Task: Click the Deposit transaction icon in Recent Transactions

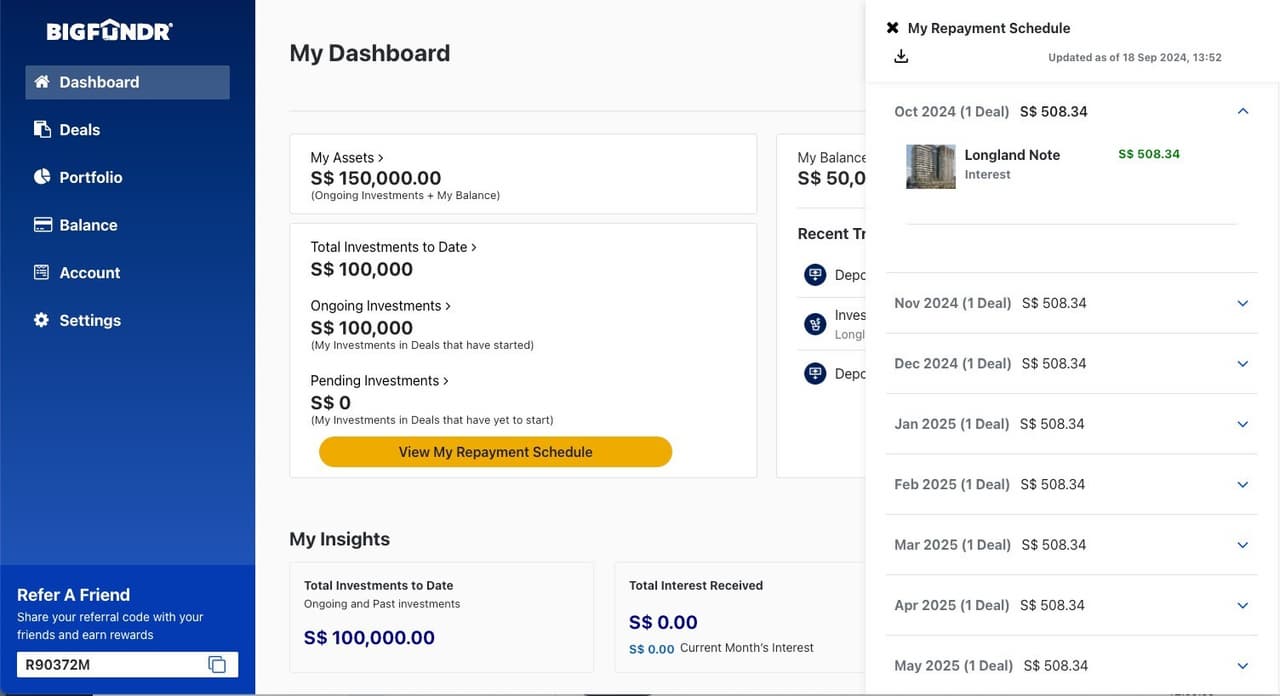Action: pos(815,274)
